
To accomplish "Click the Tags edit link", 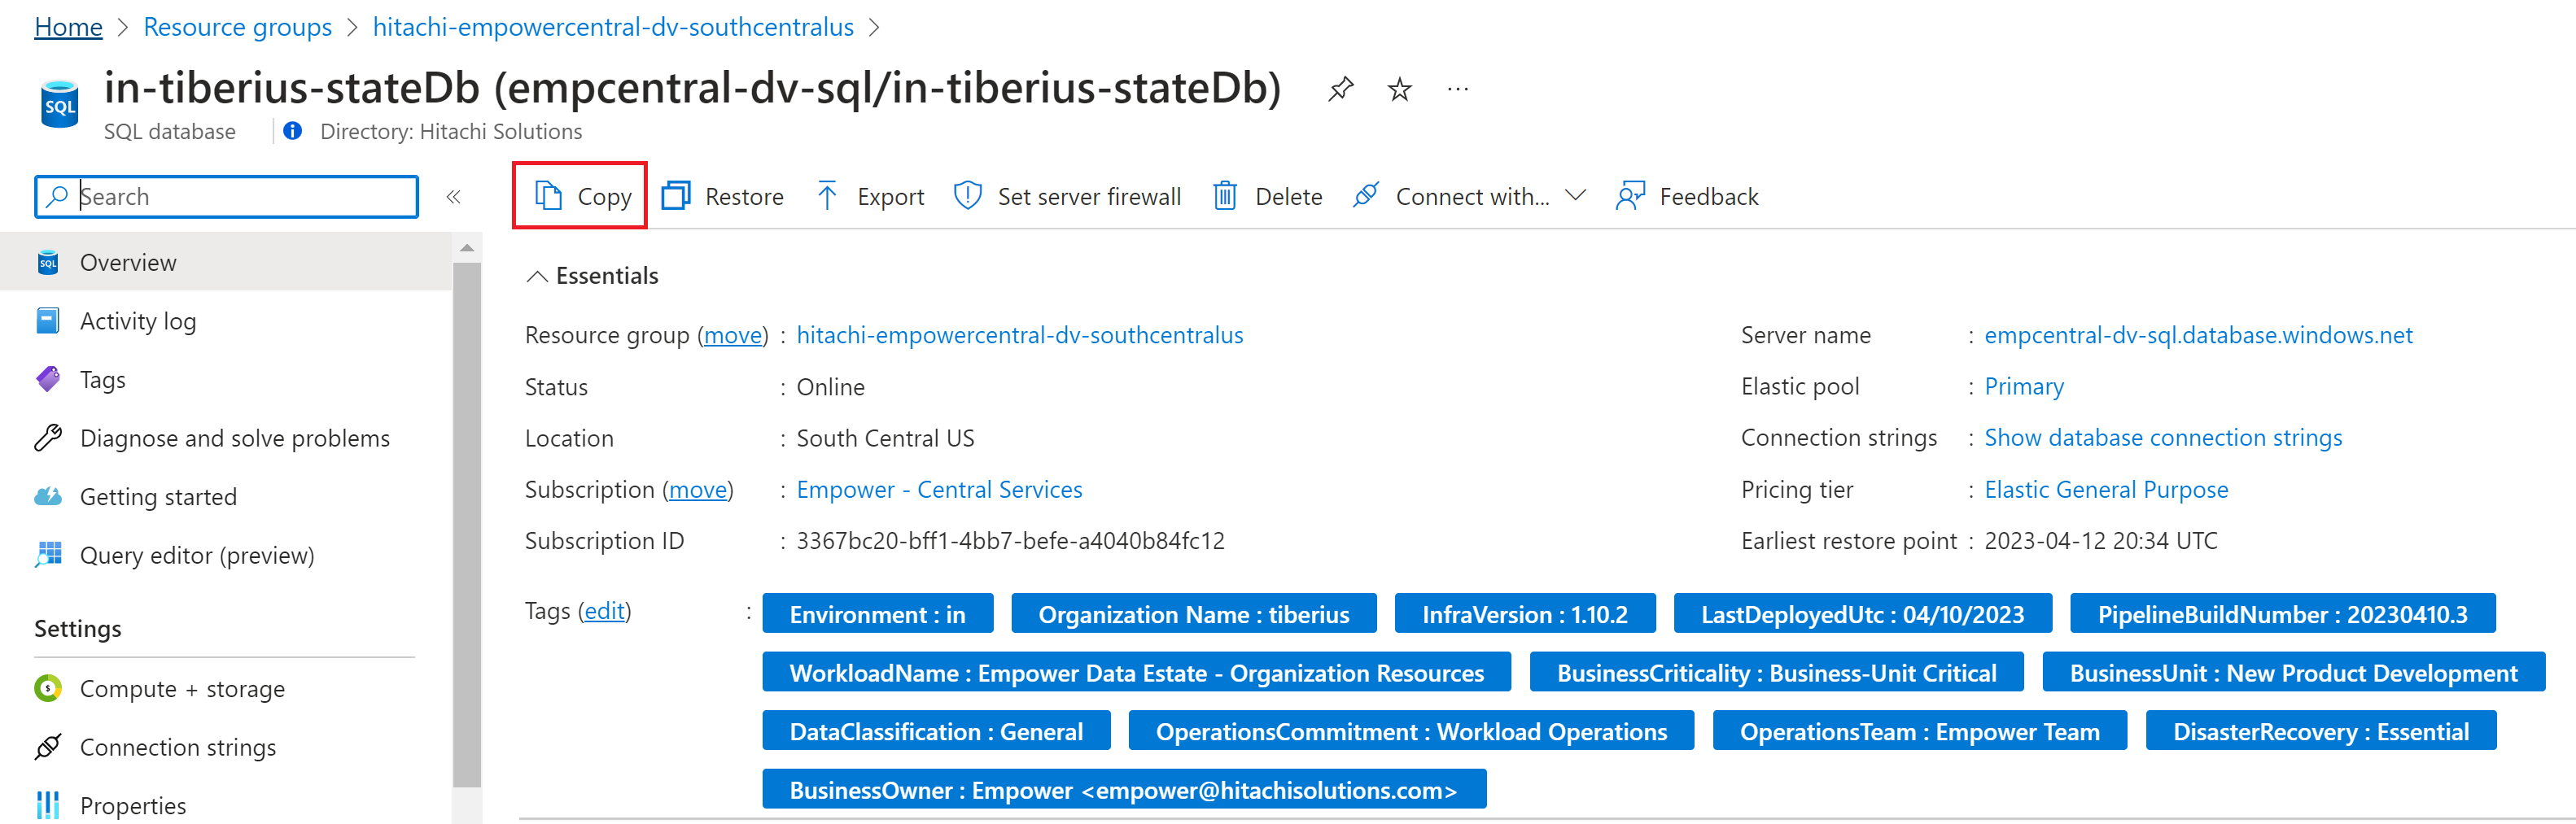I will (x=604, y=610).
